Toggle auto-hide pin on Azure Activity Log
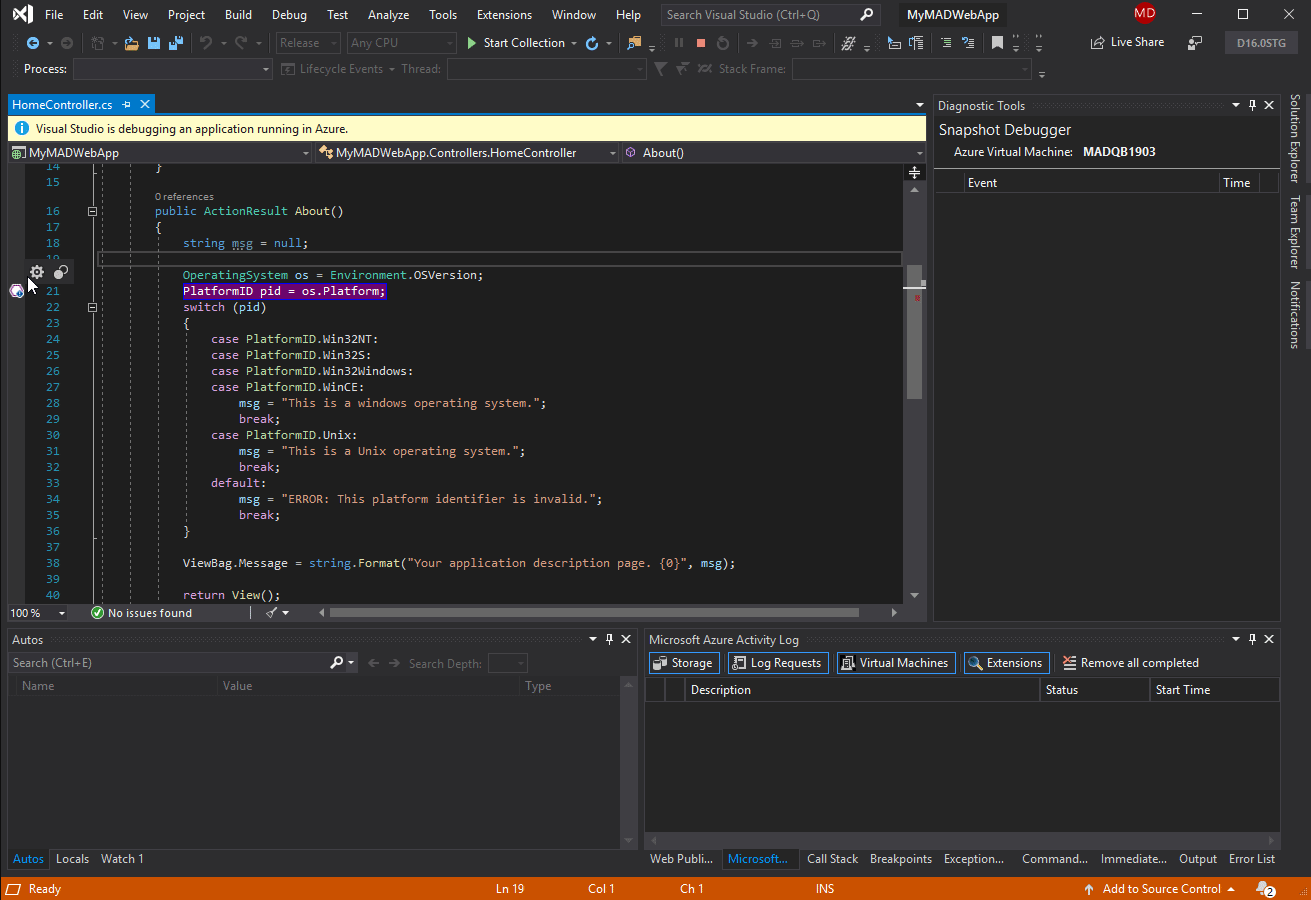Image resolution: width=1311 pixels, height=900 pixels. 1252,639
